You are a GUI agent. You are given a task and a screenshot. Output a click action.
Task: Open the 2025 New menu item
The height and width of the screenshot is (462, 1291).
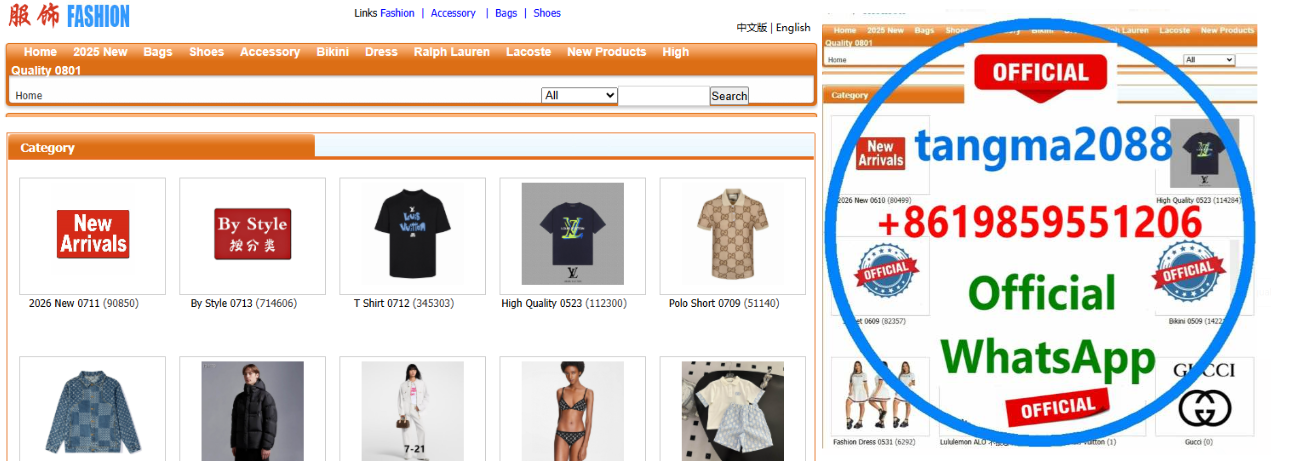tap(100, 52)
